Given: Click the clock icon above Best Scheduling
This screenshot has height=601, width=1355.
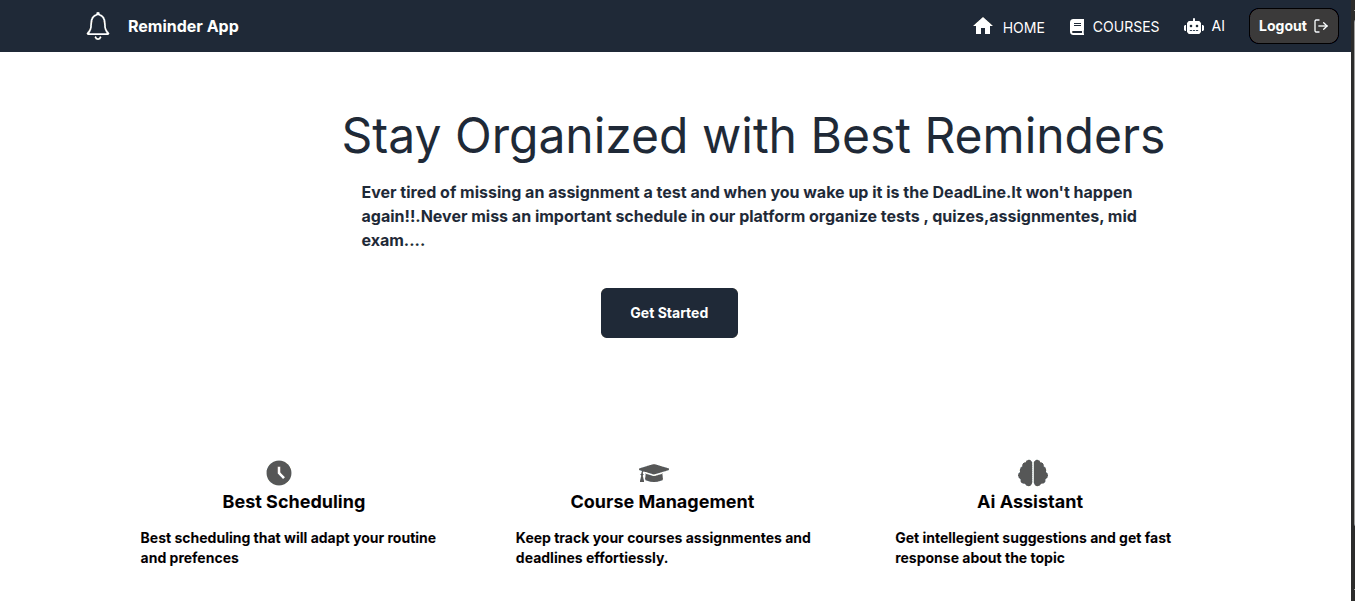Looking at the screenshot, I should point(279,473).
